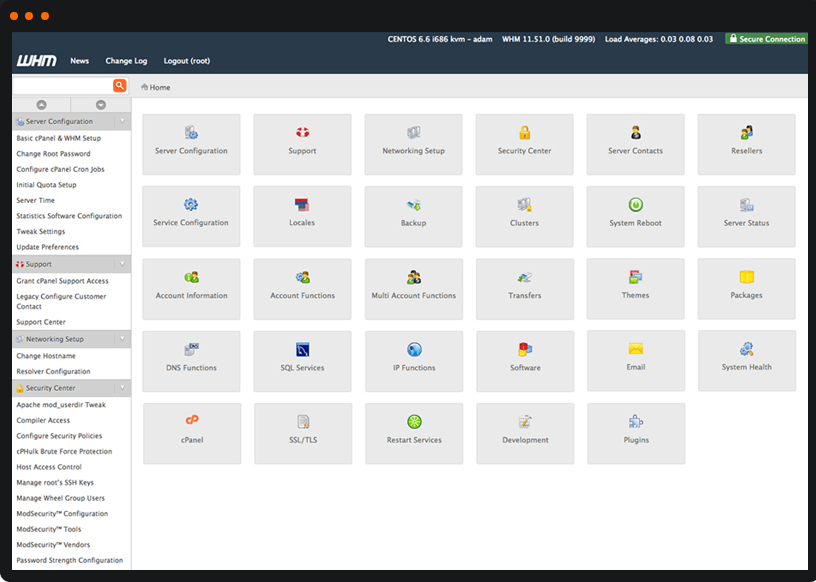
Task: Open Change Hostname link
Action: (46, 356)
